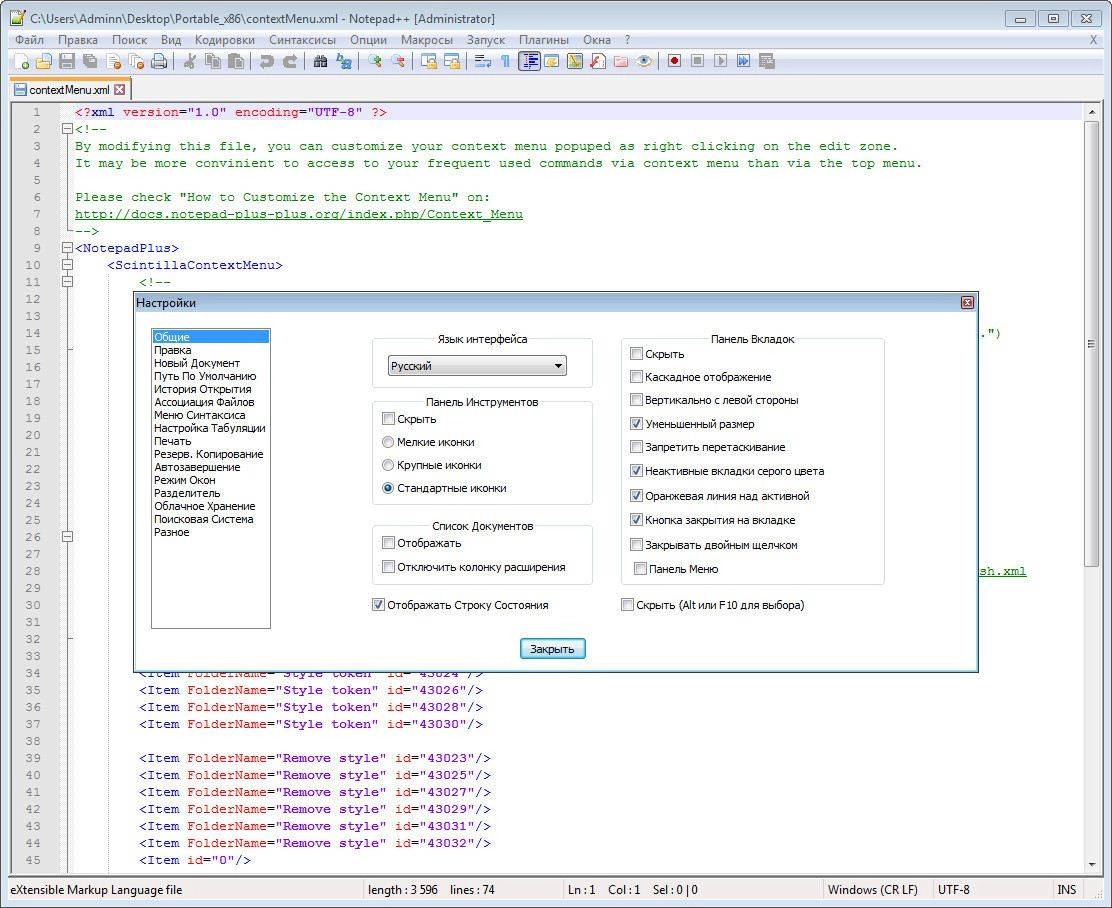Check Отключить колонку расширения
Viewport: 1112px width, 908px height.
(x=388, y=567)
